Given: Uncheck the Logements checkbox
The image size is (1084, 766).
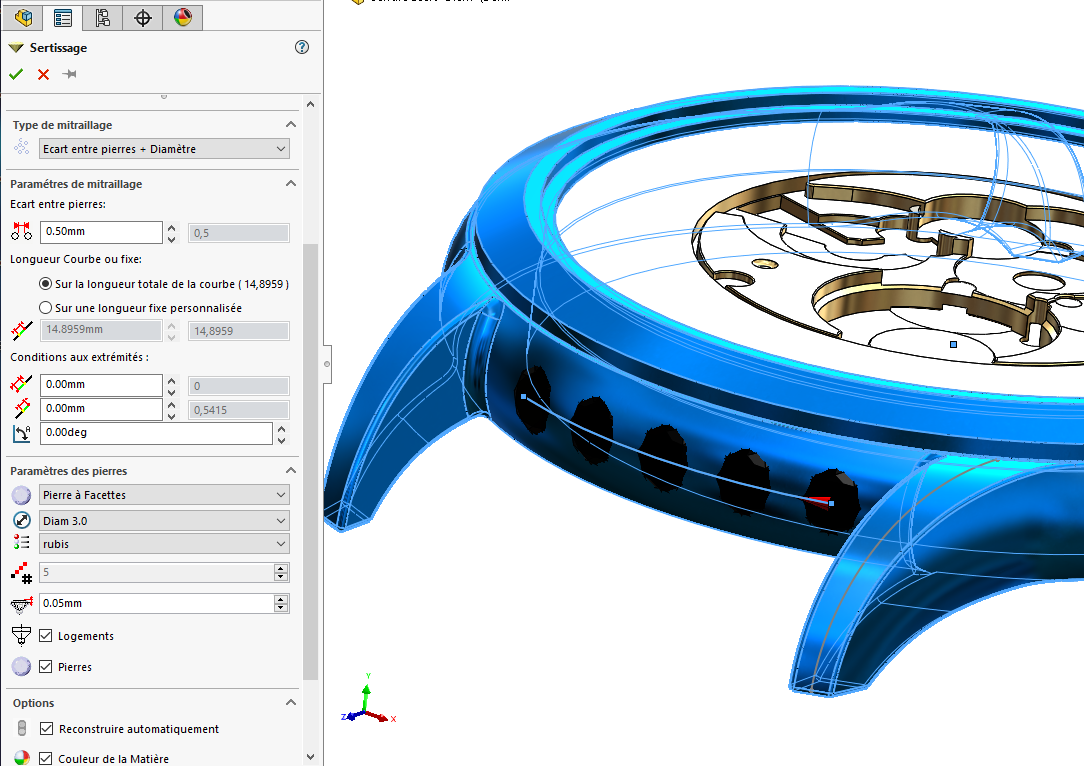Looking at the screenshot, I should [x=46, y=636].
